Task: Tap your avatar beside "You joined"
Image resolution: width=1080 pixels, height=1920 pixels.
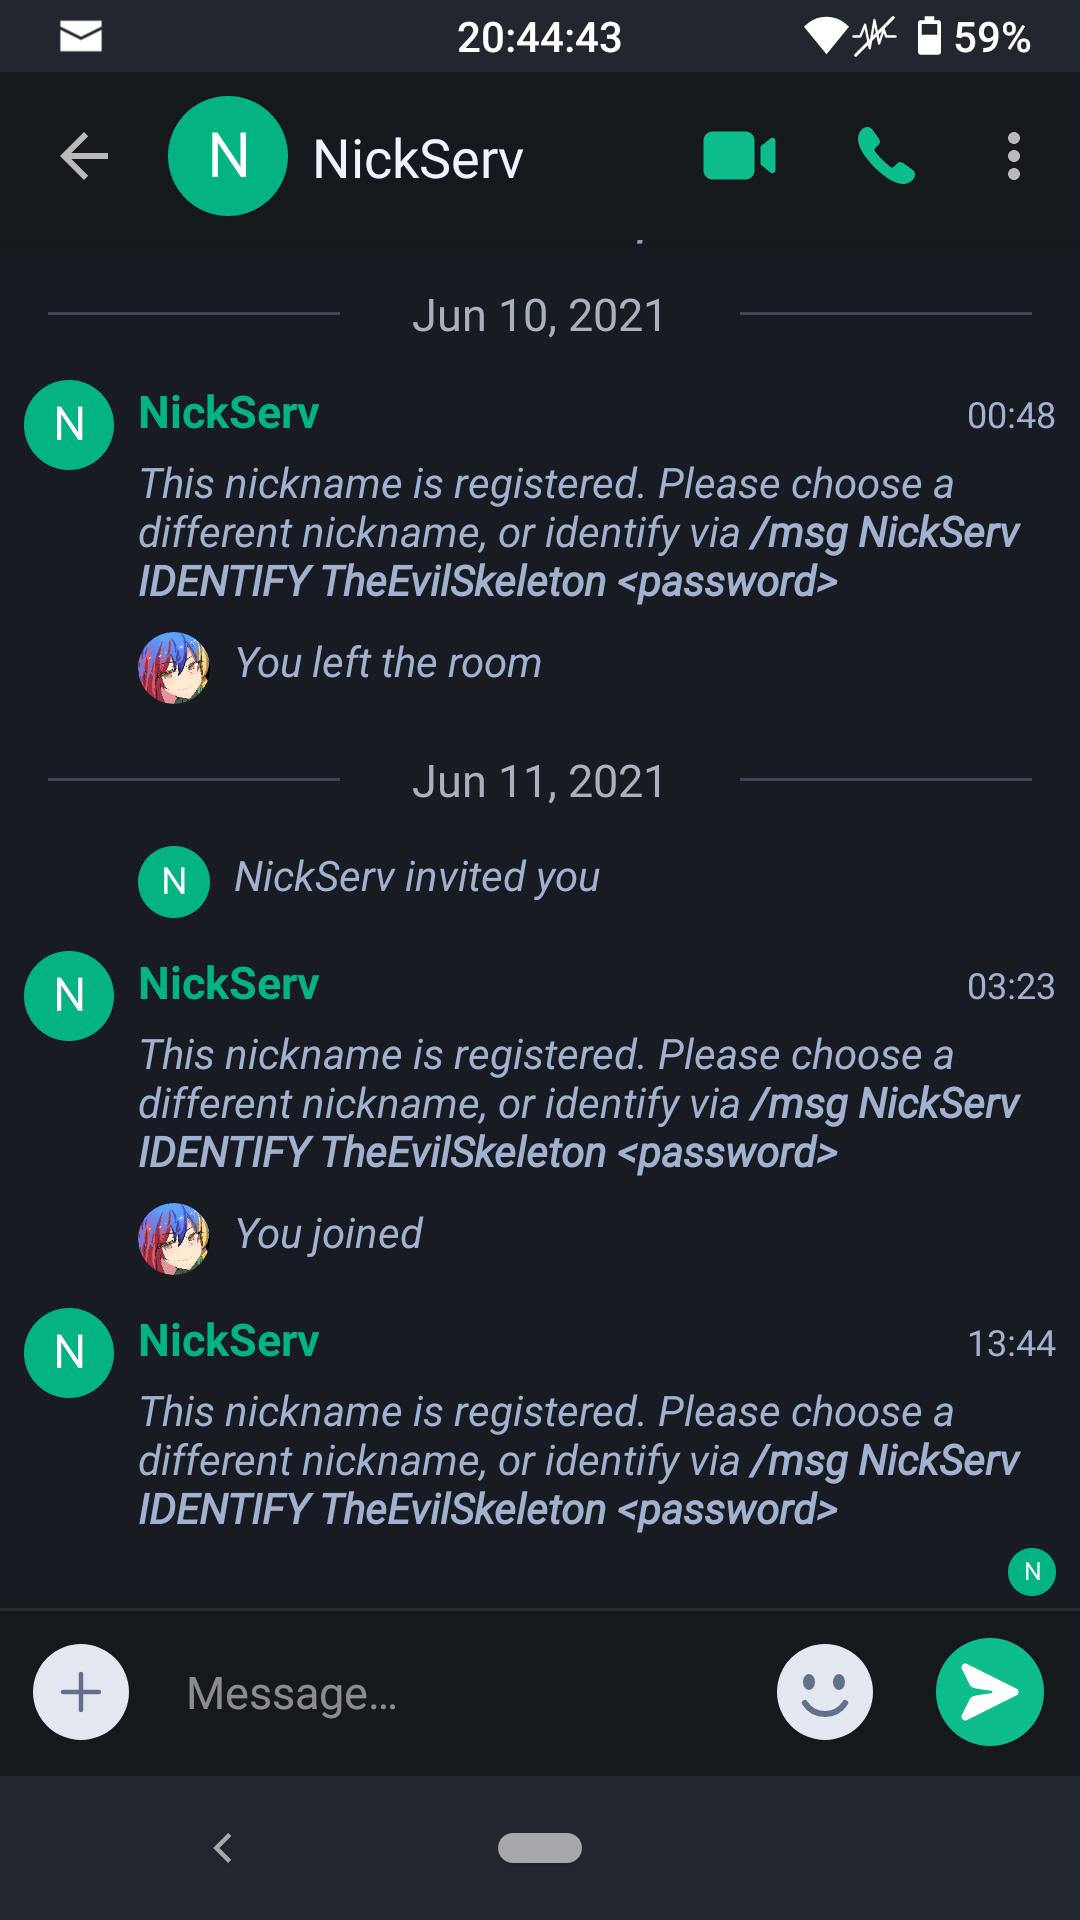Action: [x=174, y=1238]
